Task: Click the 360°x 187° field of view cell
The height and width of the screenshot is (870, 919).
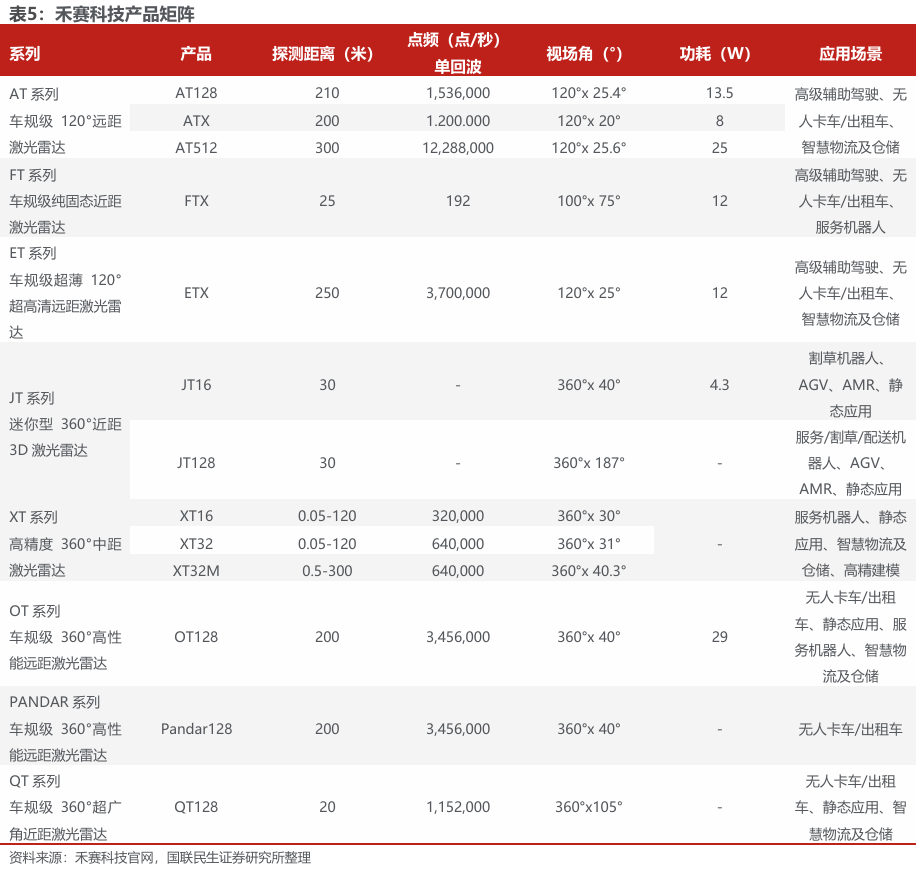Action: point(588,462)
